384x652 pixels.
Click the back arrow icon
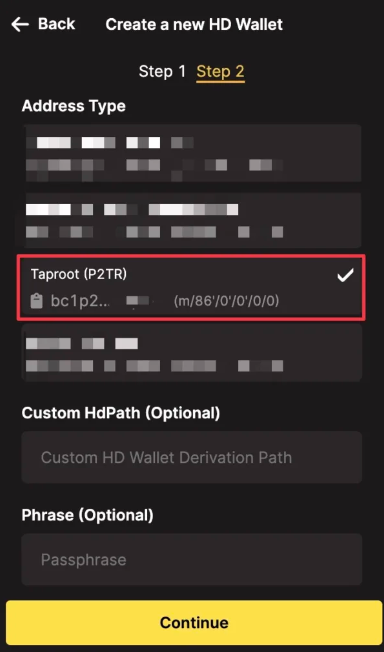coord(20,25)
